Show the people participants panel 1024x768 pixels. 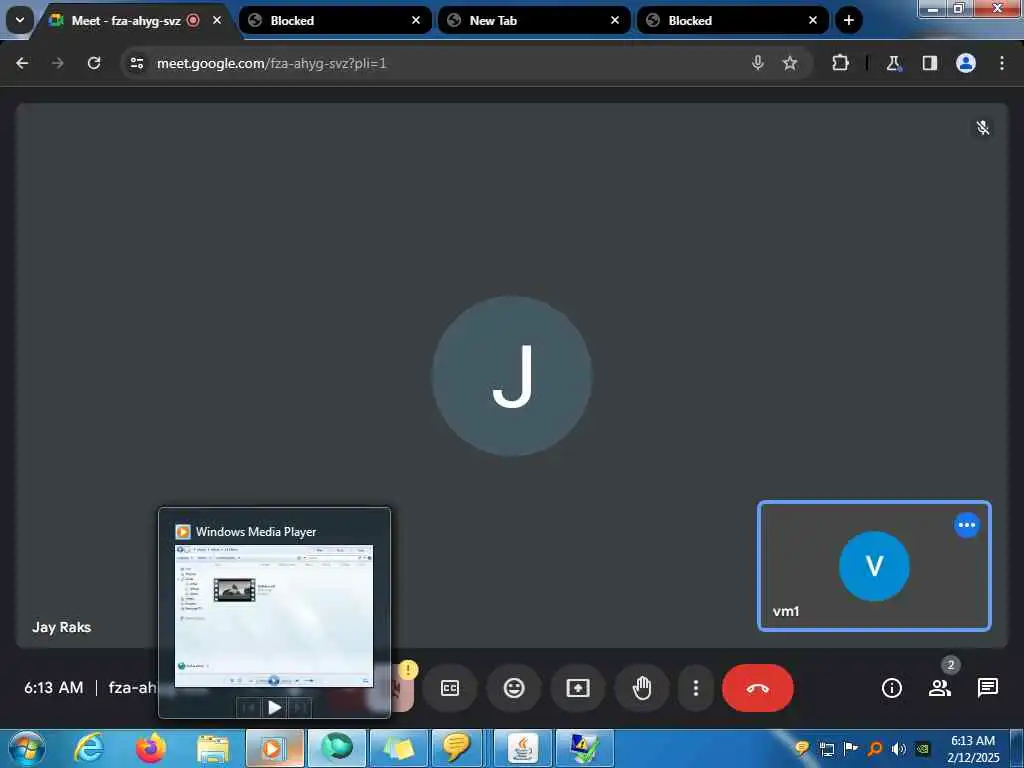point(940,688)
